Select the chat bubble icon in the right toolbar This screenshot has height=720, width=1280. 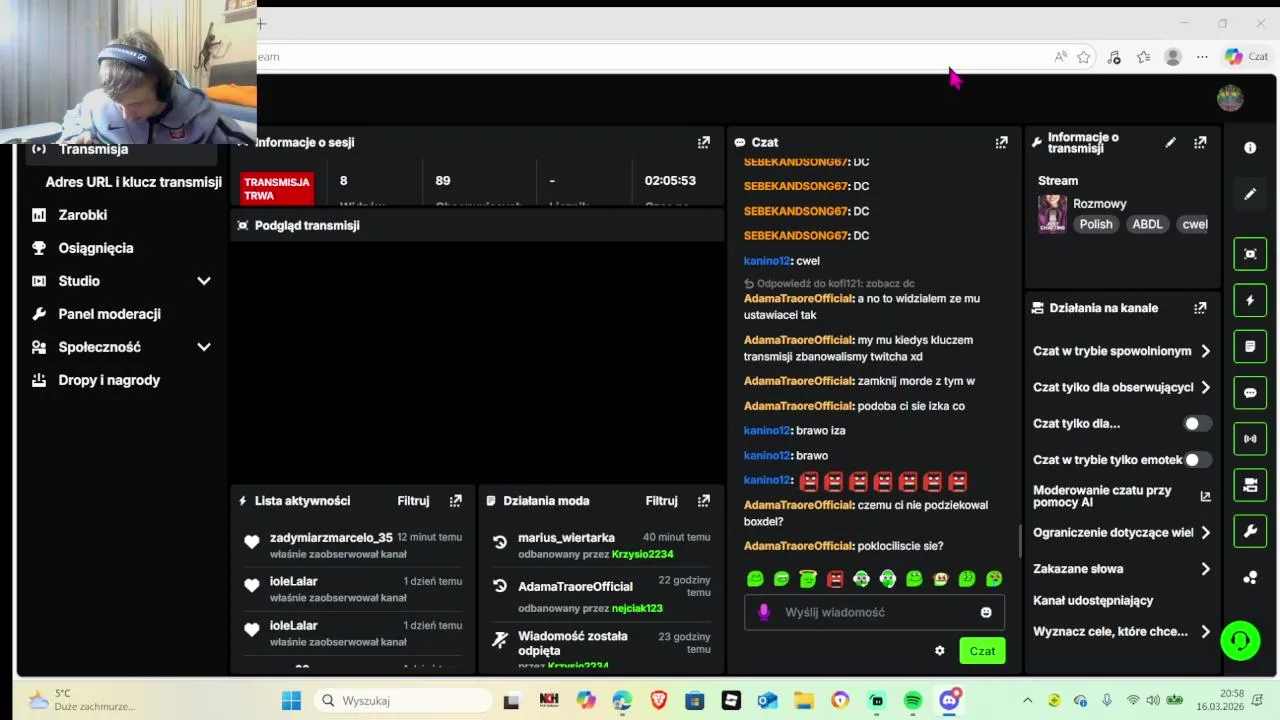pyautogui.click(x=1250, y=393)
